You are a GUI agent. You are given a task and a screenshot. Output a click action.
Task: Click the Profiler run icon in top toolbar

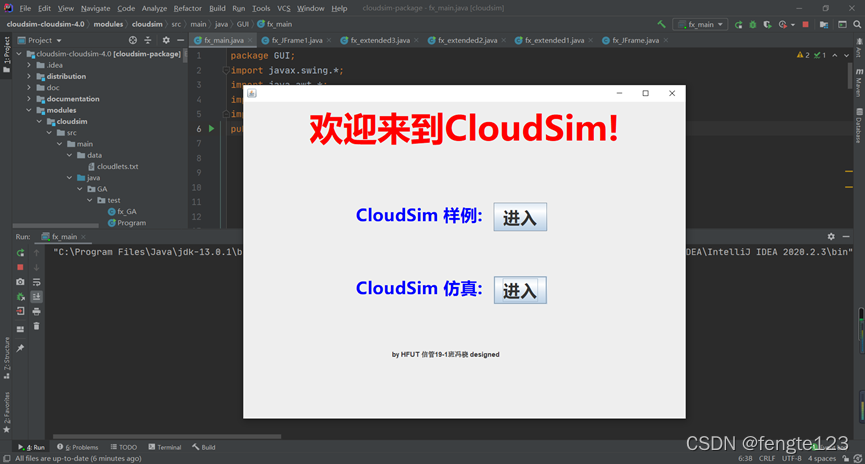[x=783, y=24]
